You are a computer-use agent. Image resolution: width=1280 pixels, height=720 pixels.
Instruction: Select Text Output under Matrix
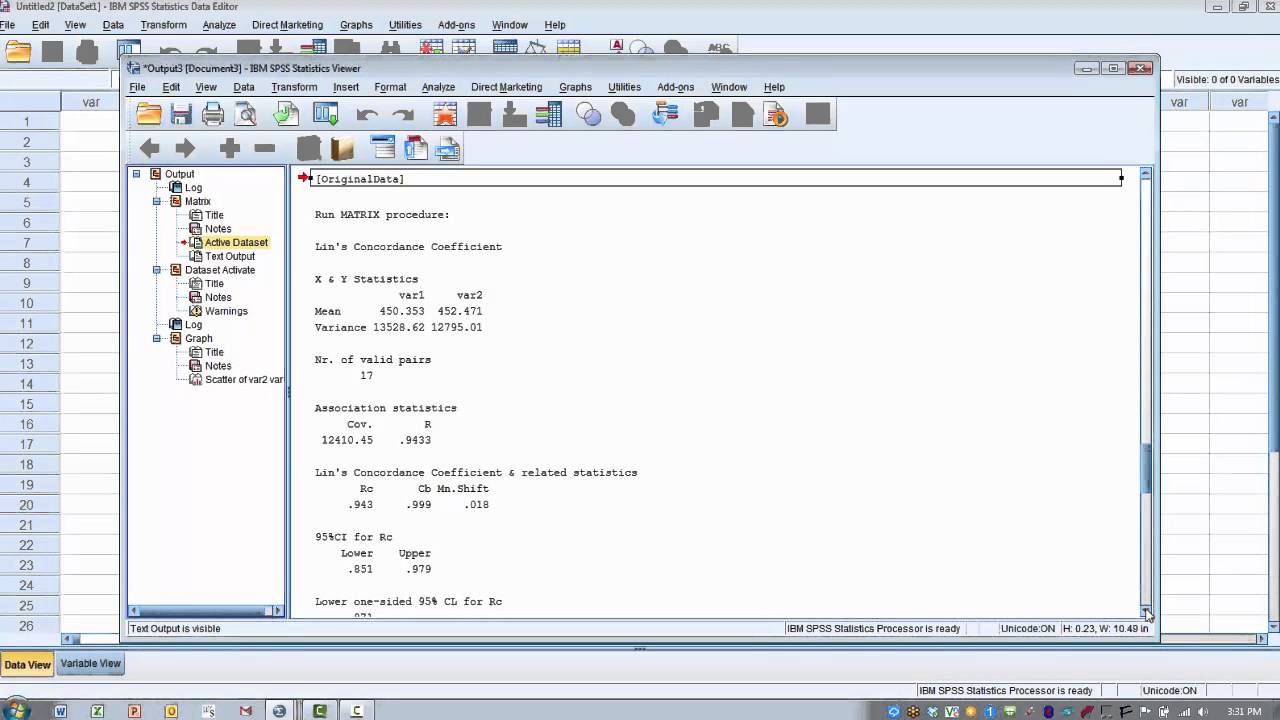230,256
